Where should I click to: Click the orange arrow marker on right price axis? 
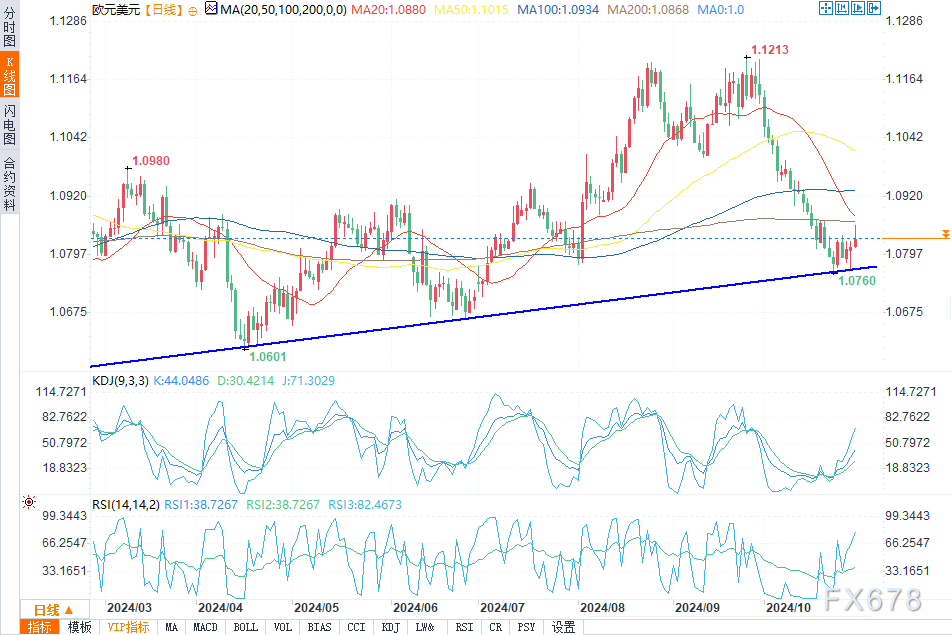944,234
